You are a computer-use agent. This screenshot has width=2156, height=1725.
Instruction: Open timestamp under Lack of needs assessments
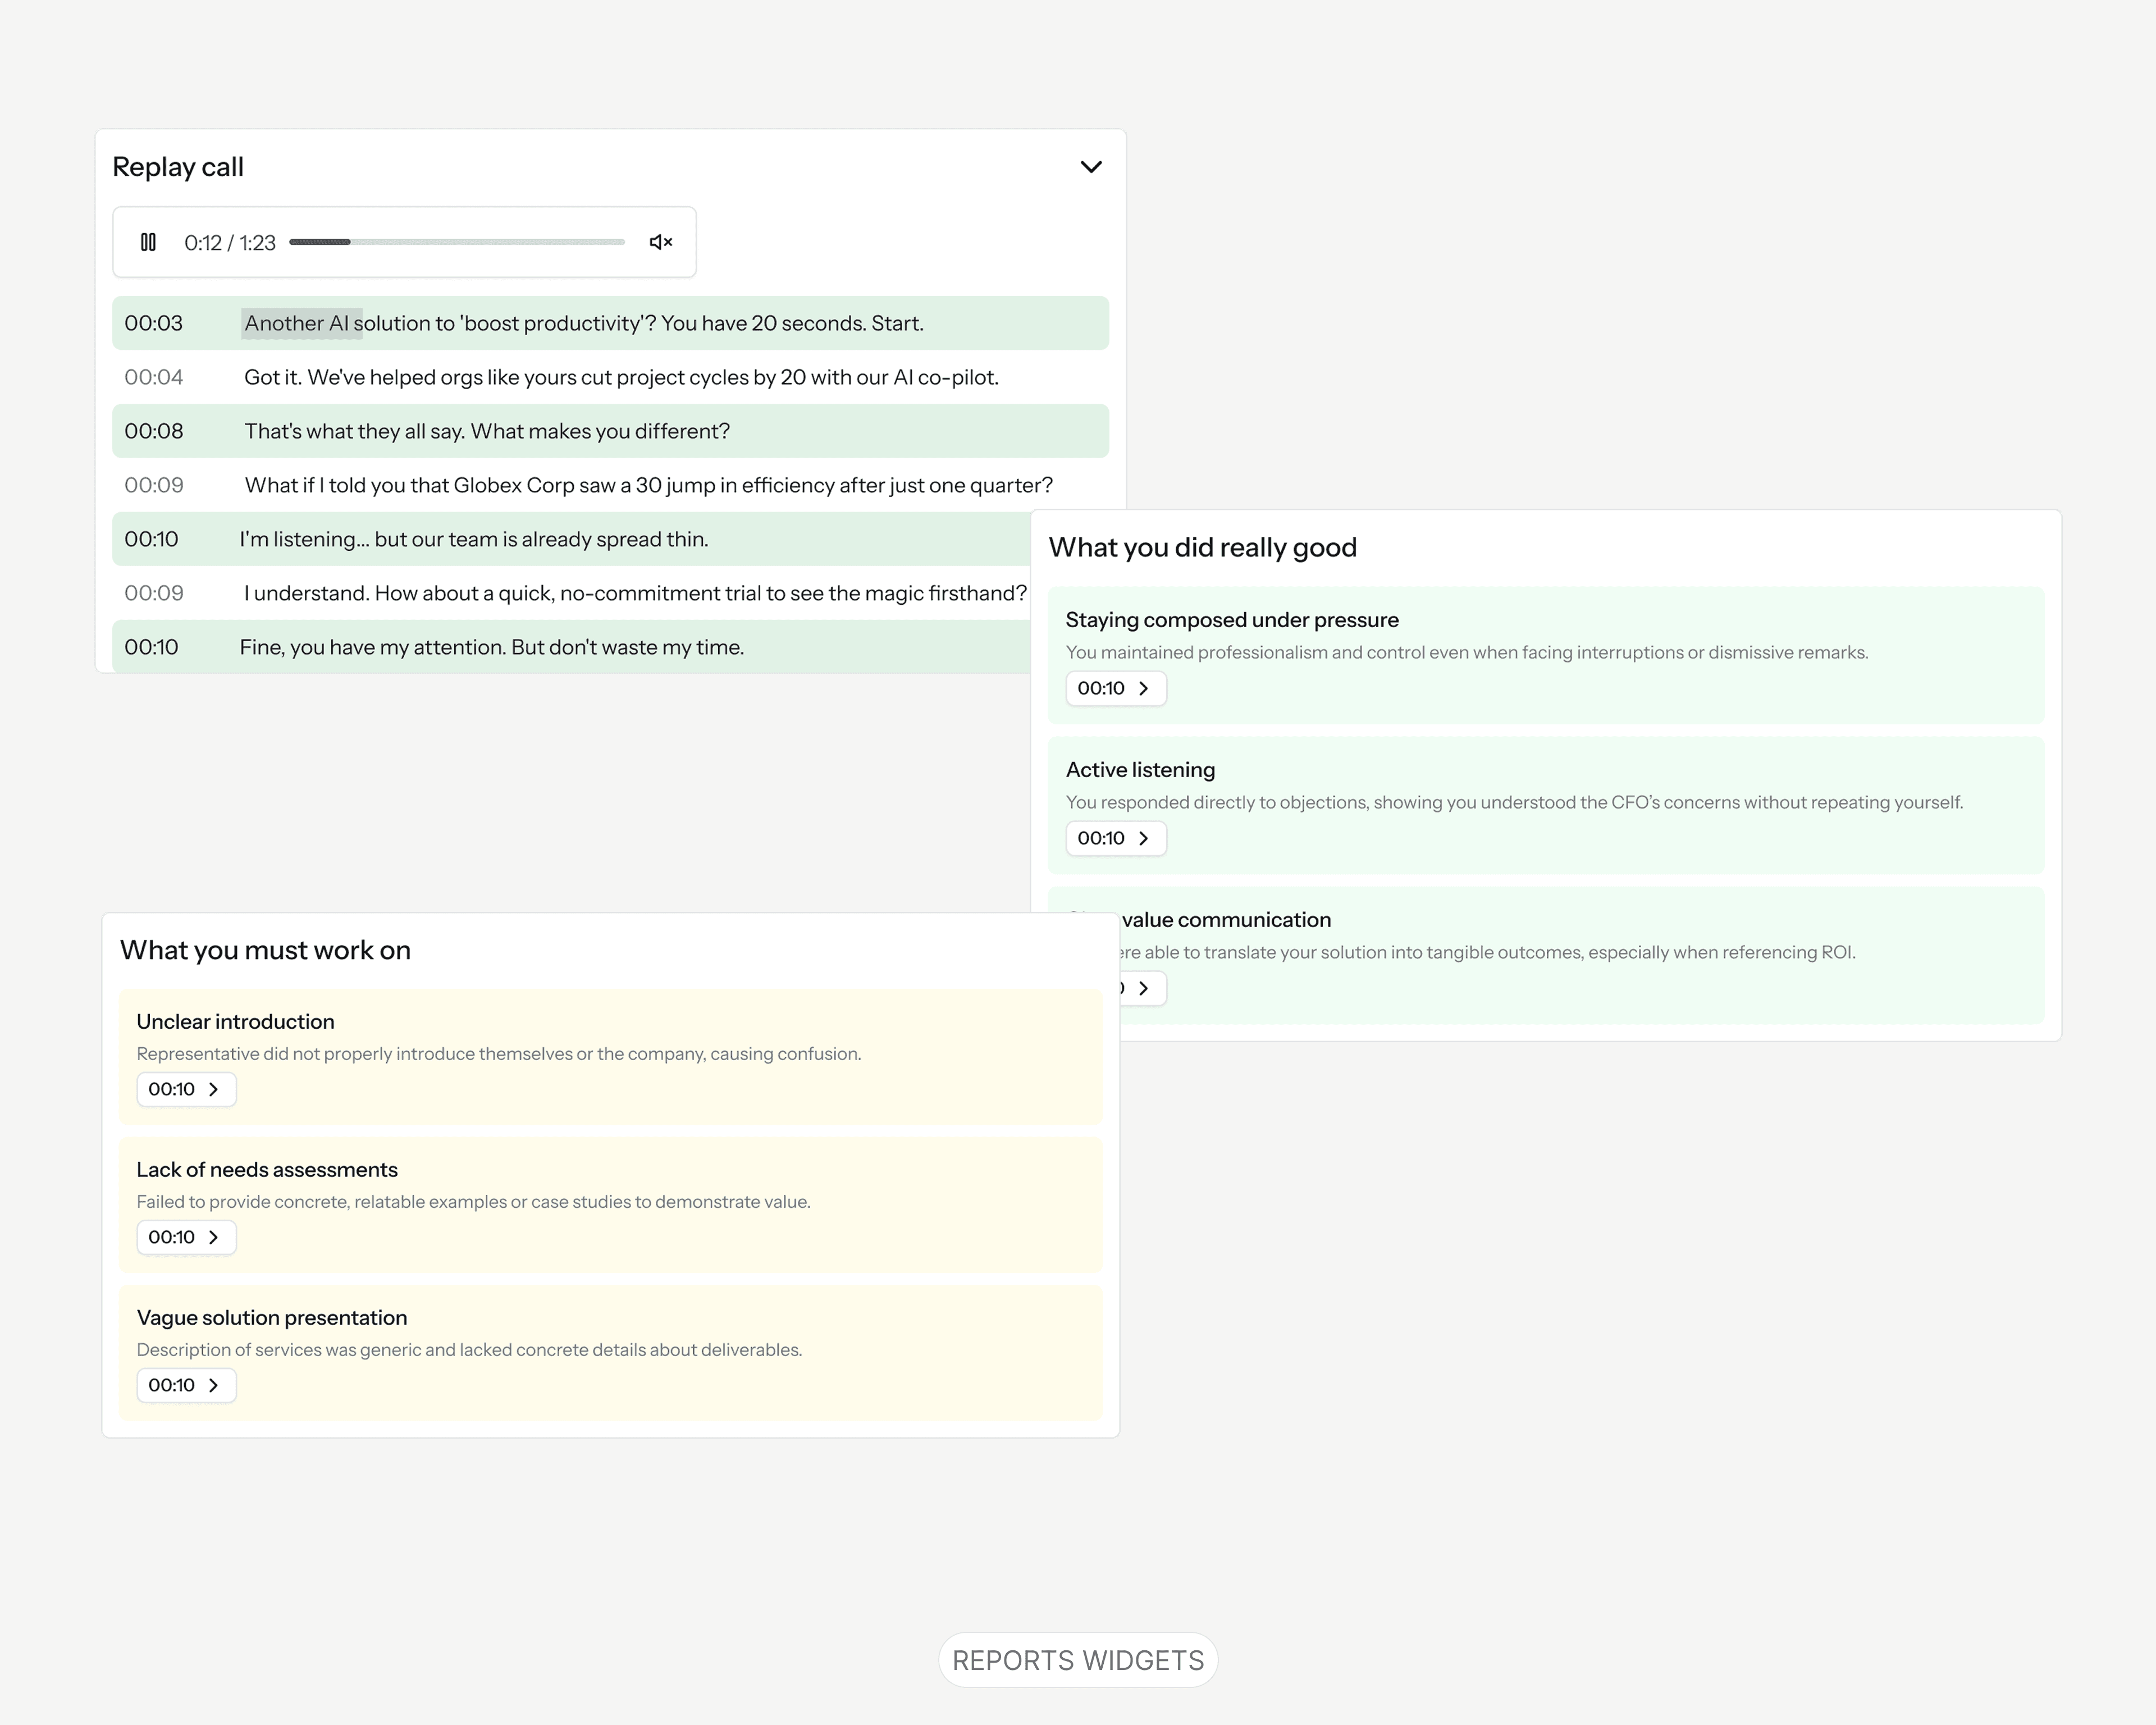(x=186, y=1237)
